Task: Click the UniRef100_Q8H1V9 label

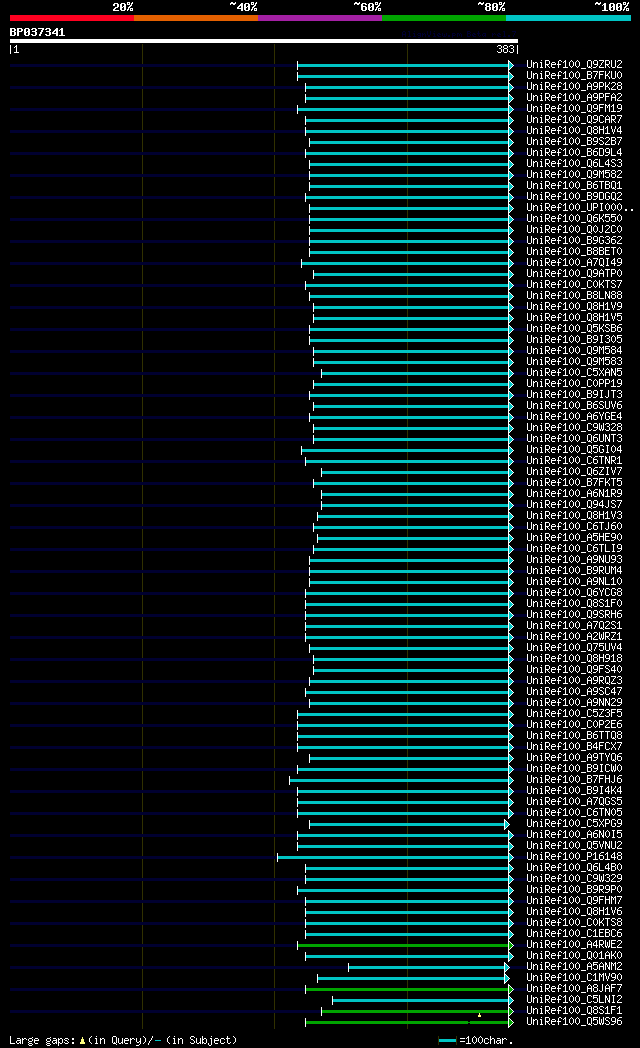Action: pyautogui.click(x=574, y=307)
